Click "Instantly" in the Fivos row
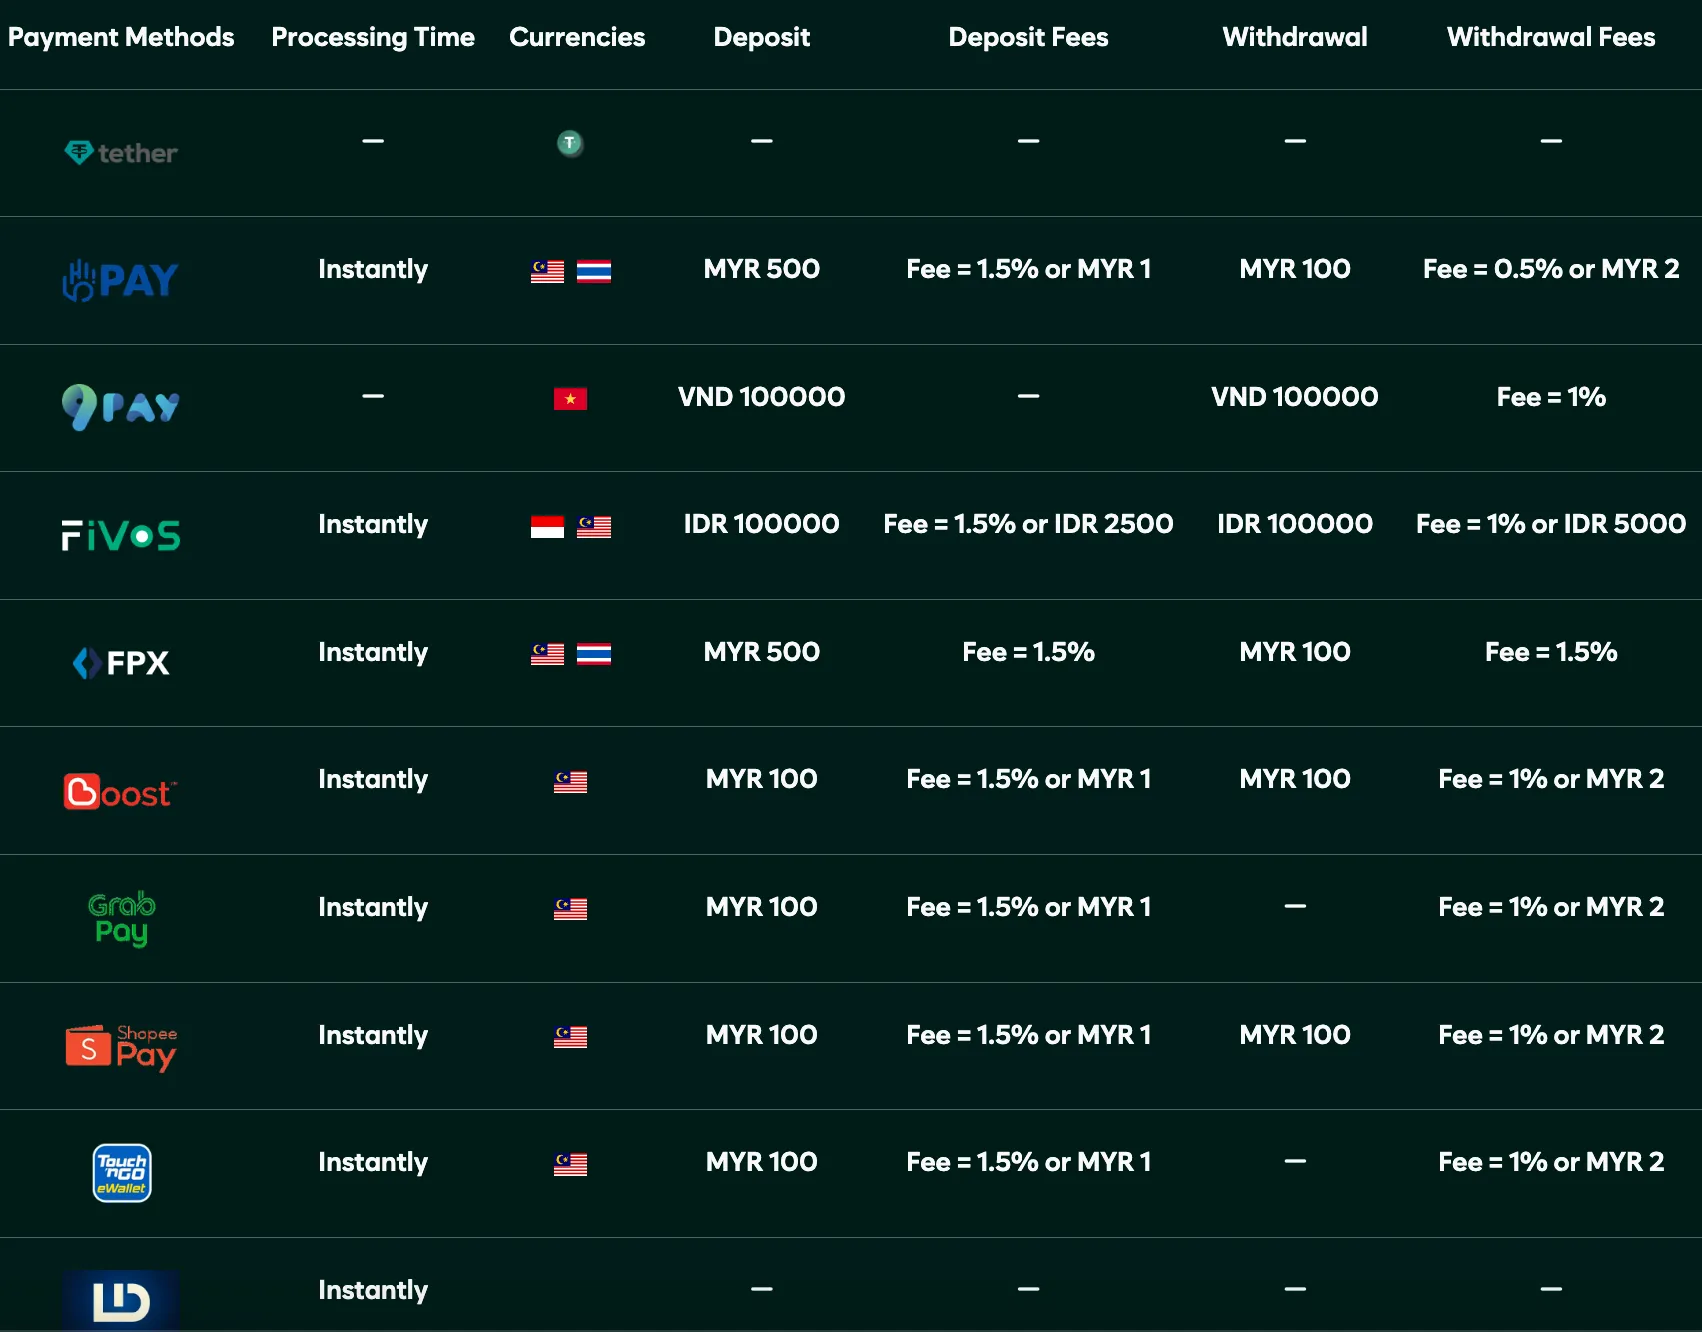 point(373,525)
